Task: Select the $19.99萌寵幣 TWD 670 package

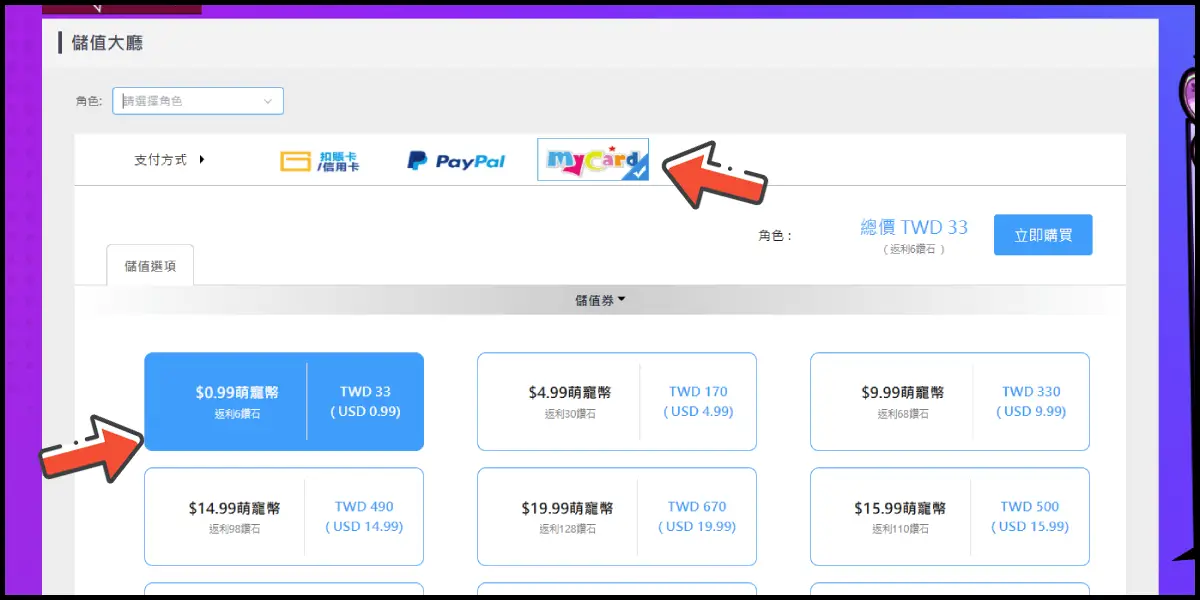Action: (617, 516)
